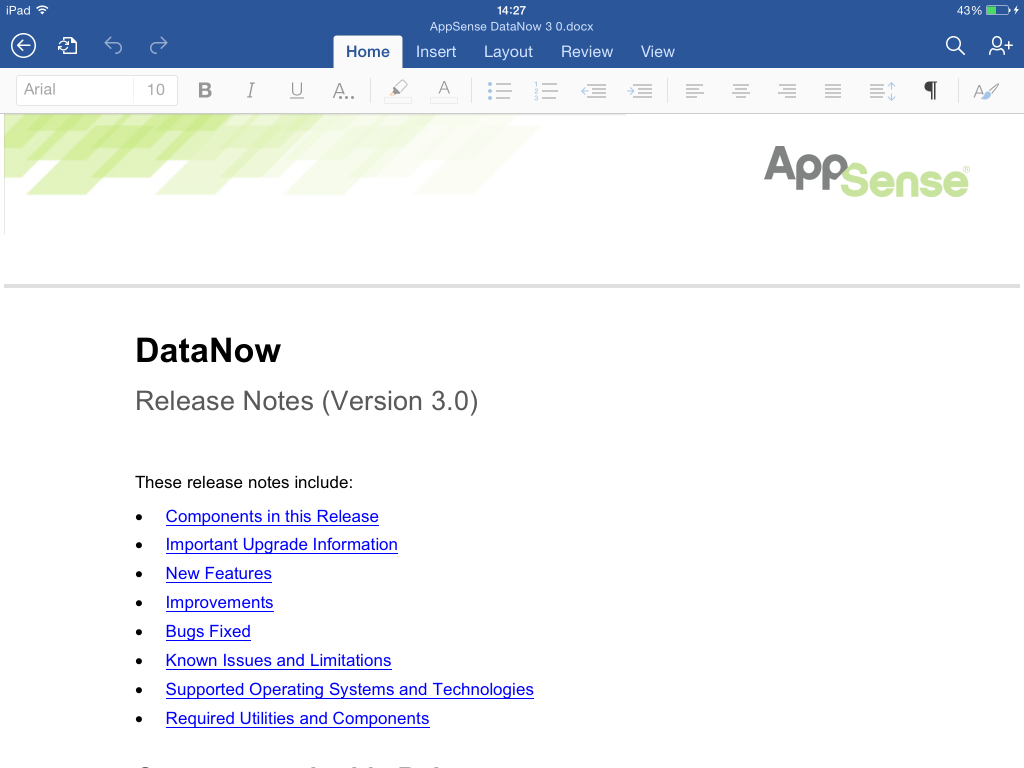
Task: Tap the Wi-Fi status icon
Action: click(42, 10)
